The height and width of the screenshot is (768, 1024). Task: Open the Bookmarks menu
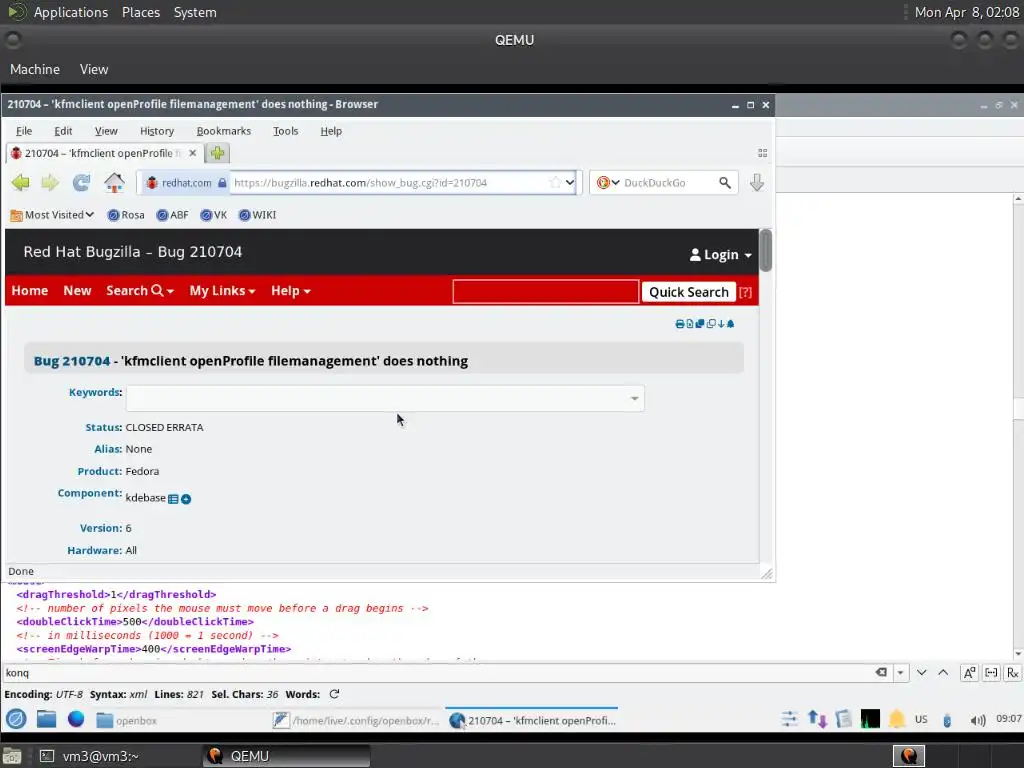(x=224, y=131)
